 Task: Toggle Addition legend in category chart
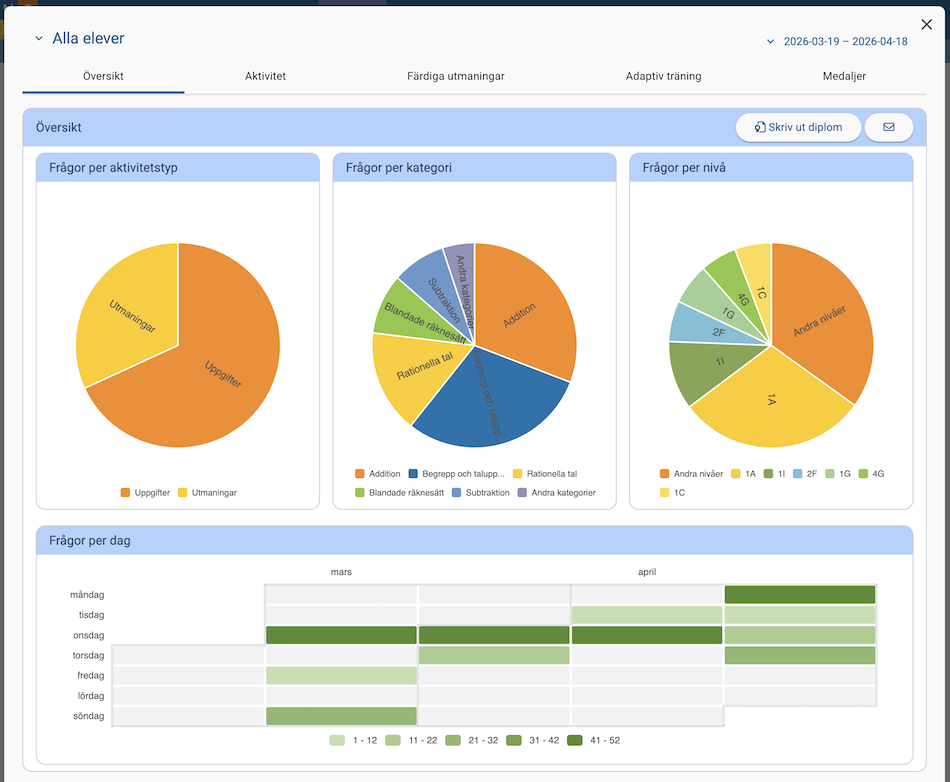coord(377,474)
